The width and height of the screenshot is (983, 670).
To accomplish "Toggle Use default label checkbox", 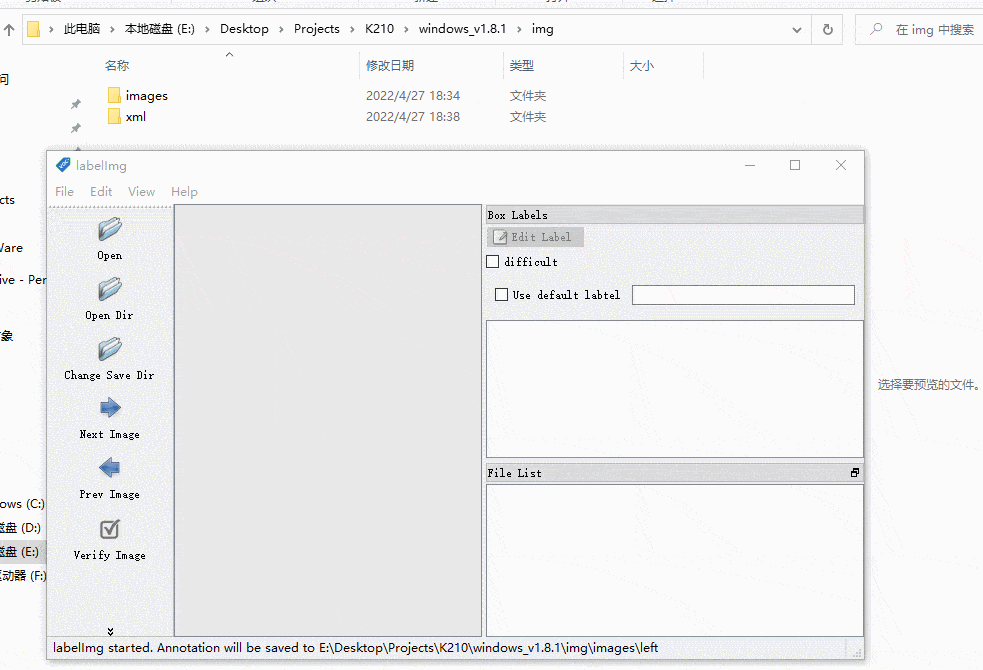I will tap(502, 295).
